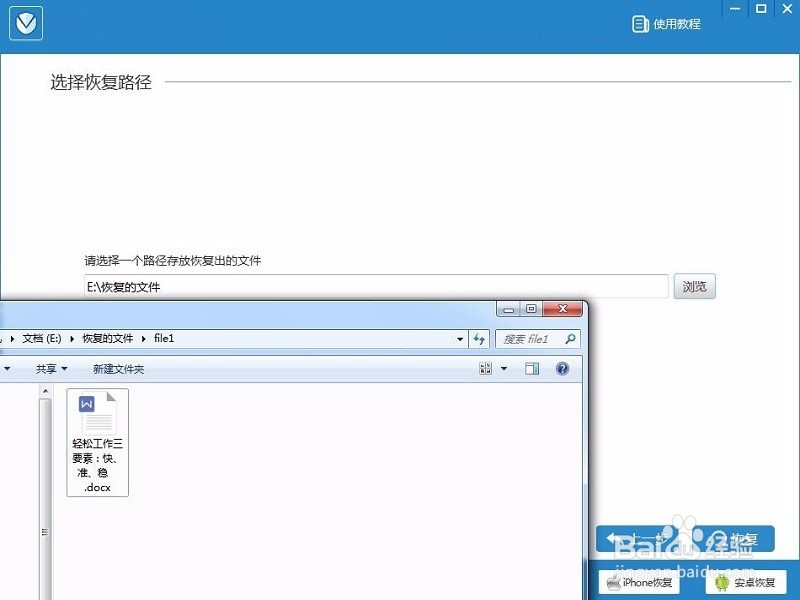
Task: Click the navigation pane scroll up arrow
Action: coord(45,391)
